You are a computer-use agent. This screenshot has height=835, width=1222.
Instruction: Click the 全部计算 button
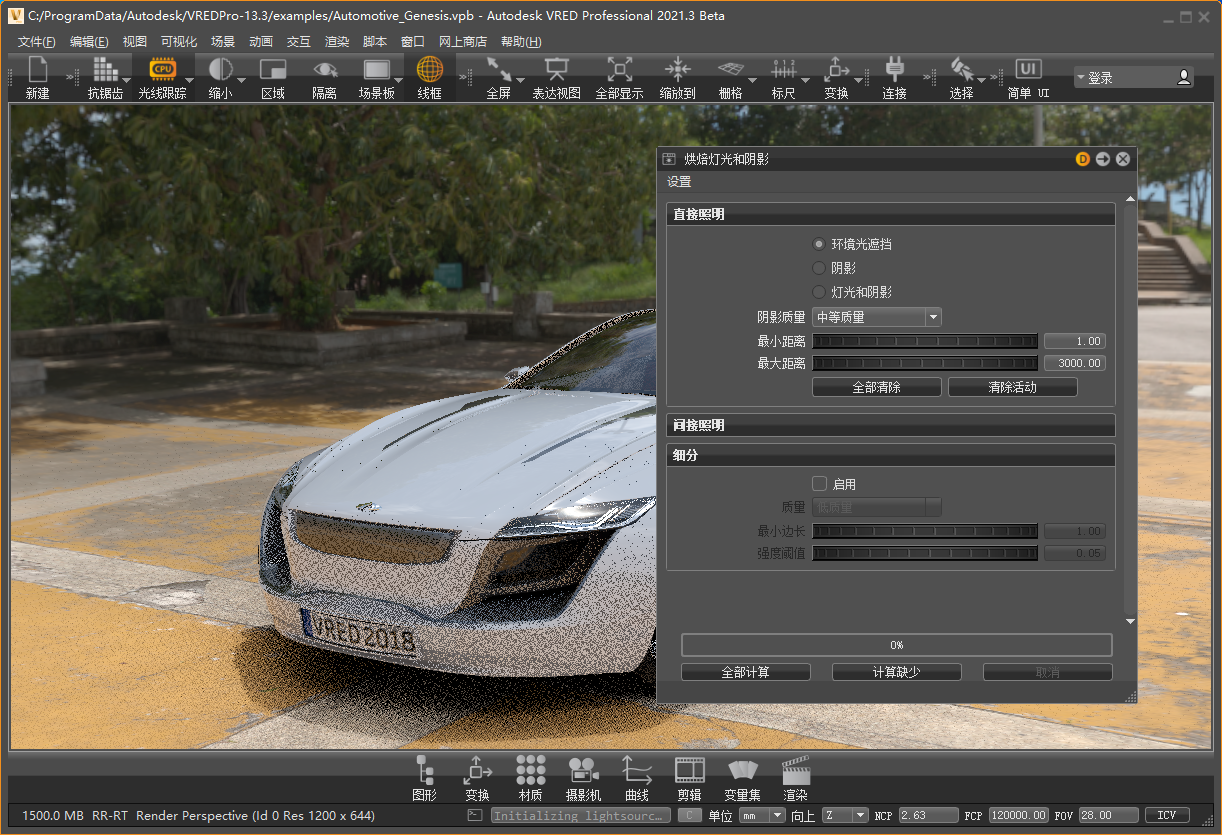746,672
